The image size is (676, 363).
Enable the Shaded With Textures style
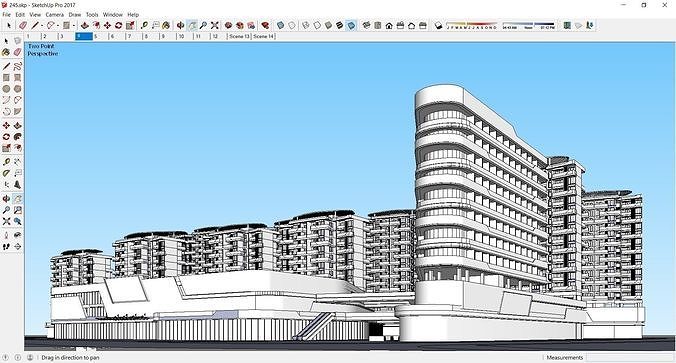pyautogui.click(x=340, y=25)
